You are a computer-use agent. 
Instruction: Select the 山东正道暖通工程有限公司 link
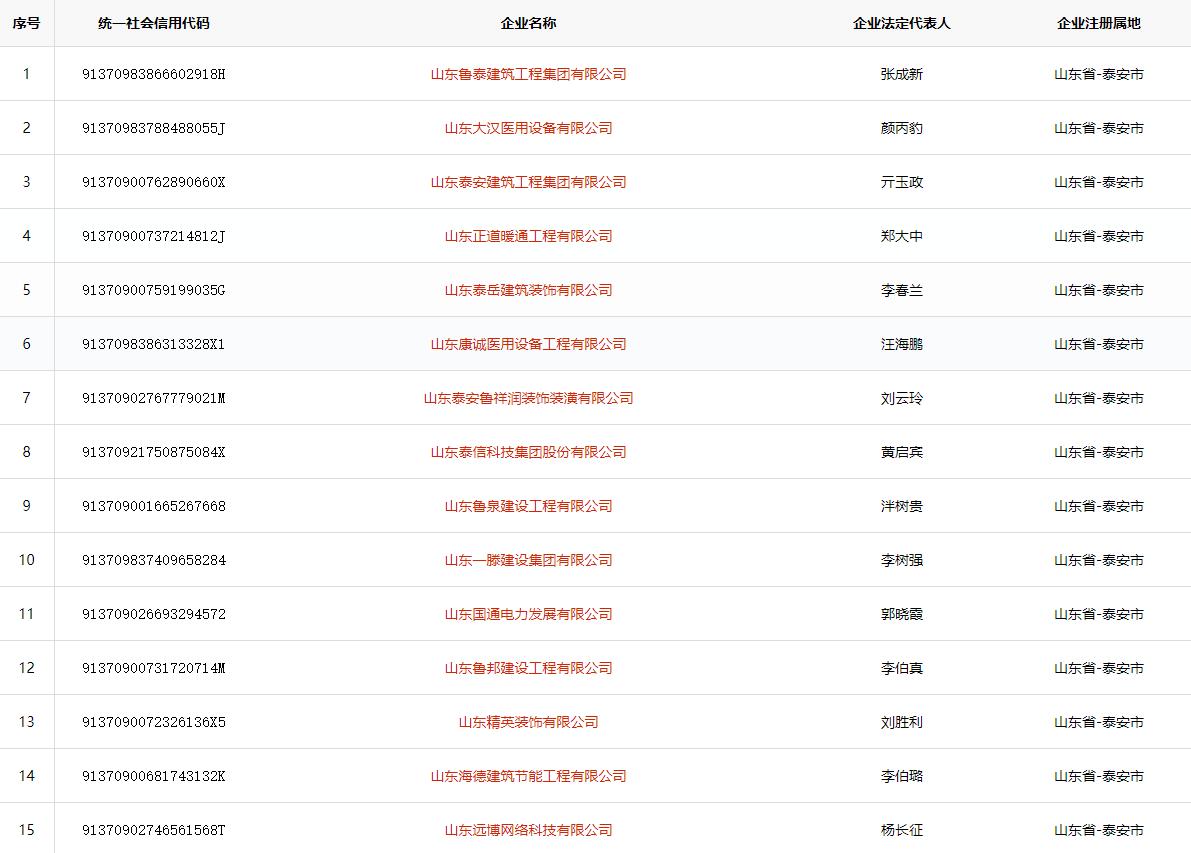pos(528,236)
